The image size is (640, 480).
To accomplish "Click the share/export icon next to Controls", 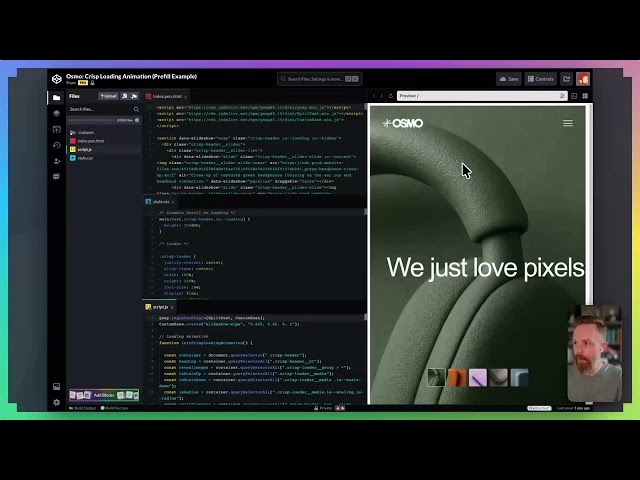I will [x=566, y=79].
